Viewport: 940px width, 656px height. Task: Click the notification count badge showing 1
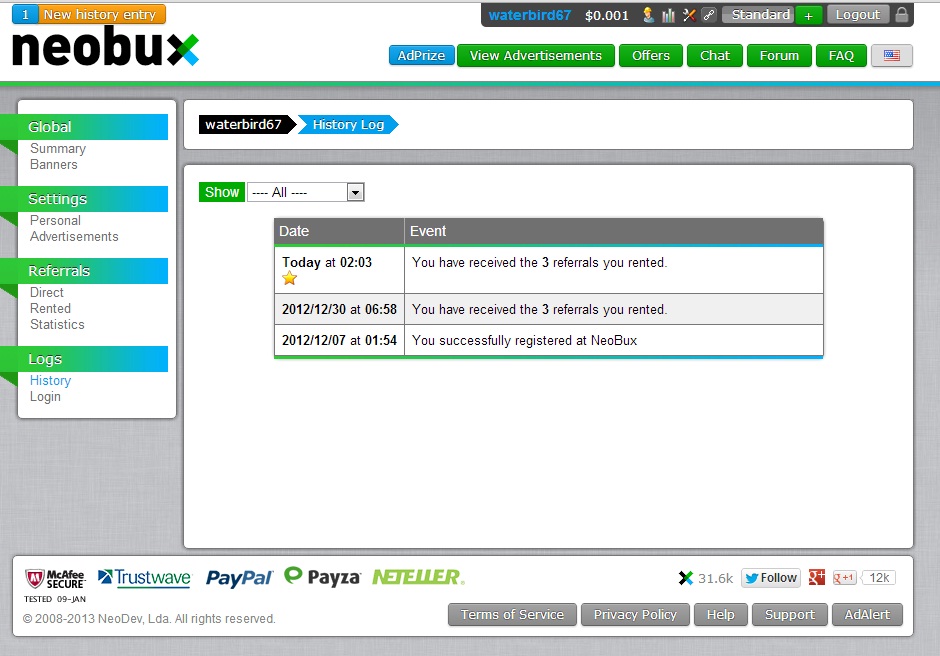point(25,14)
